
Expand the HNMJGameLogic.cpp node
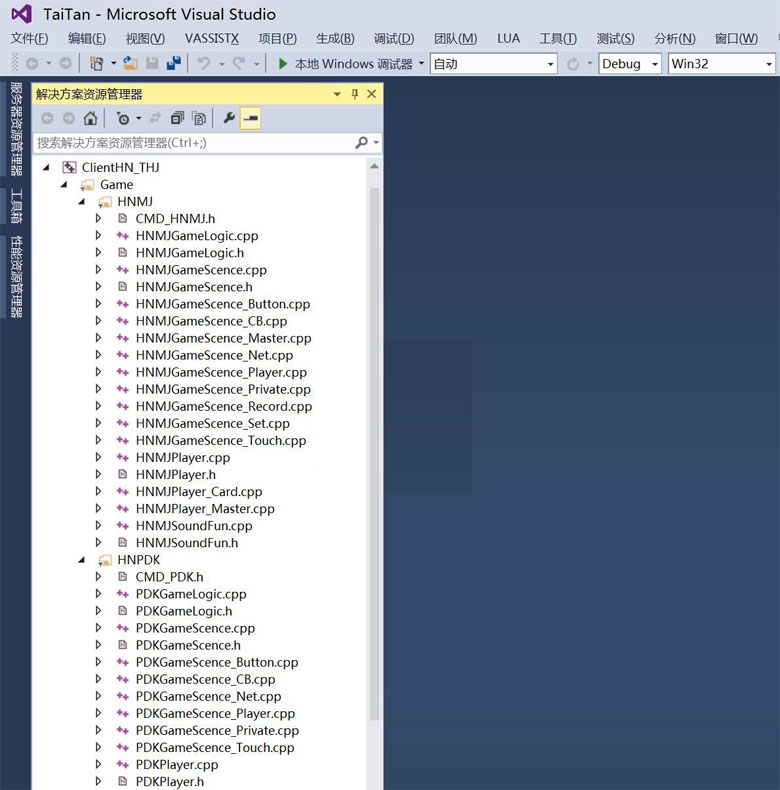[x=98, y=236]
